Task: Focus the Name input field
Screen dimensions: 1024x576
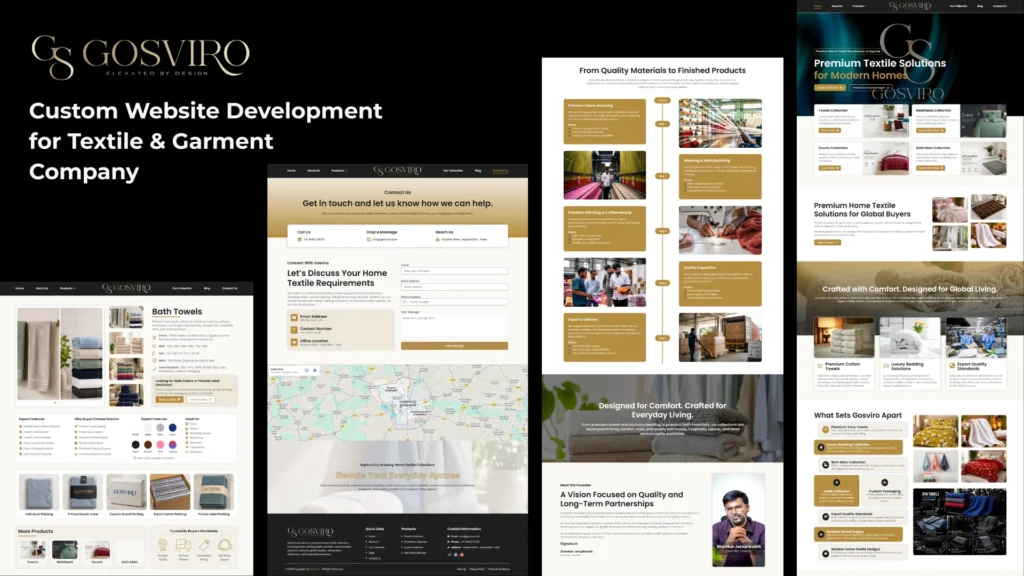Action: click(455, 271)
